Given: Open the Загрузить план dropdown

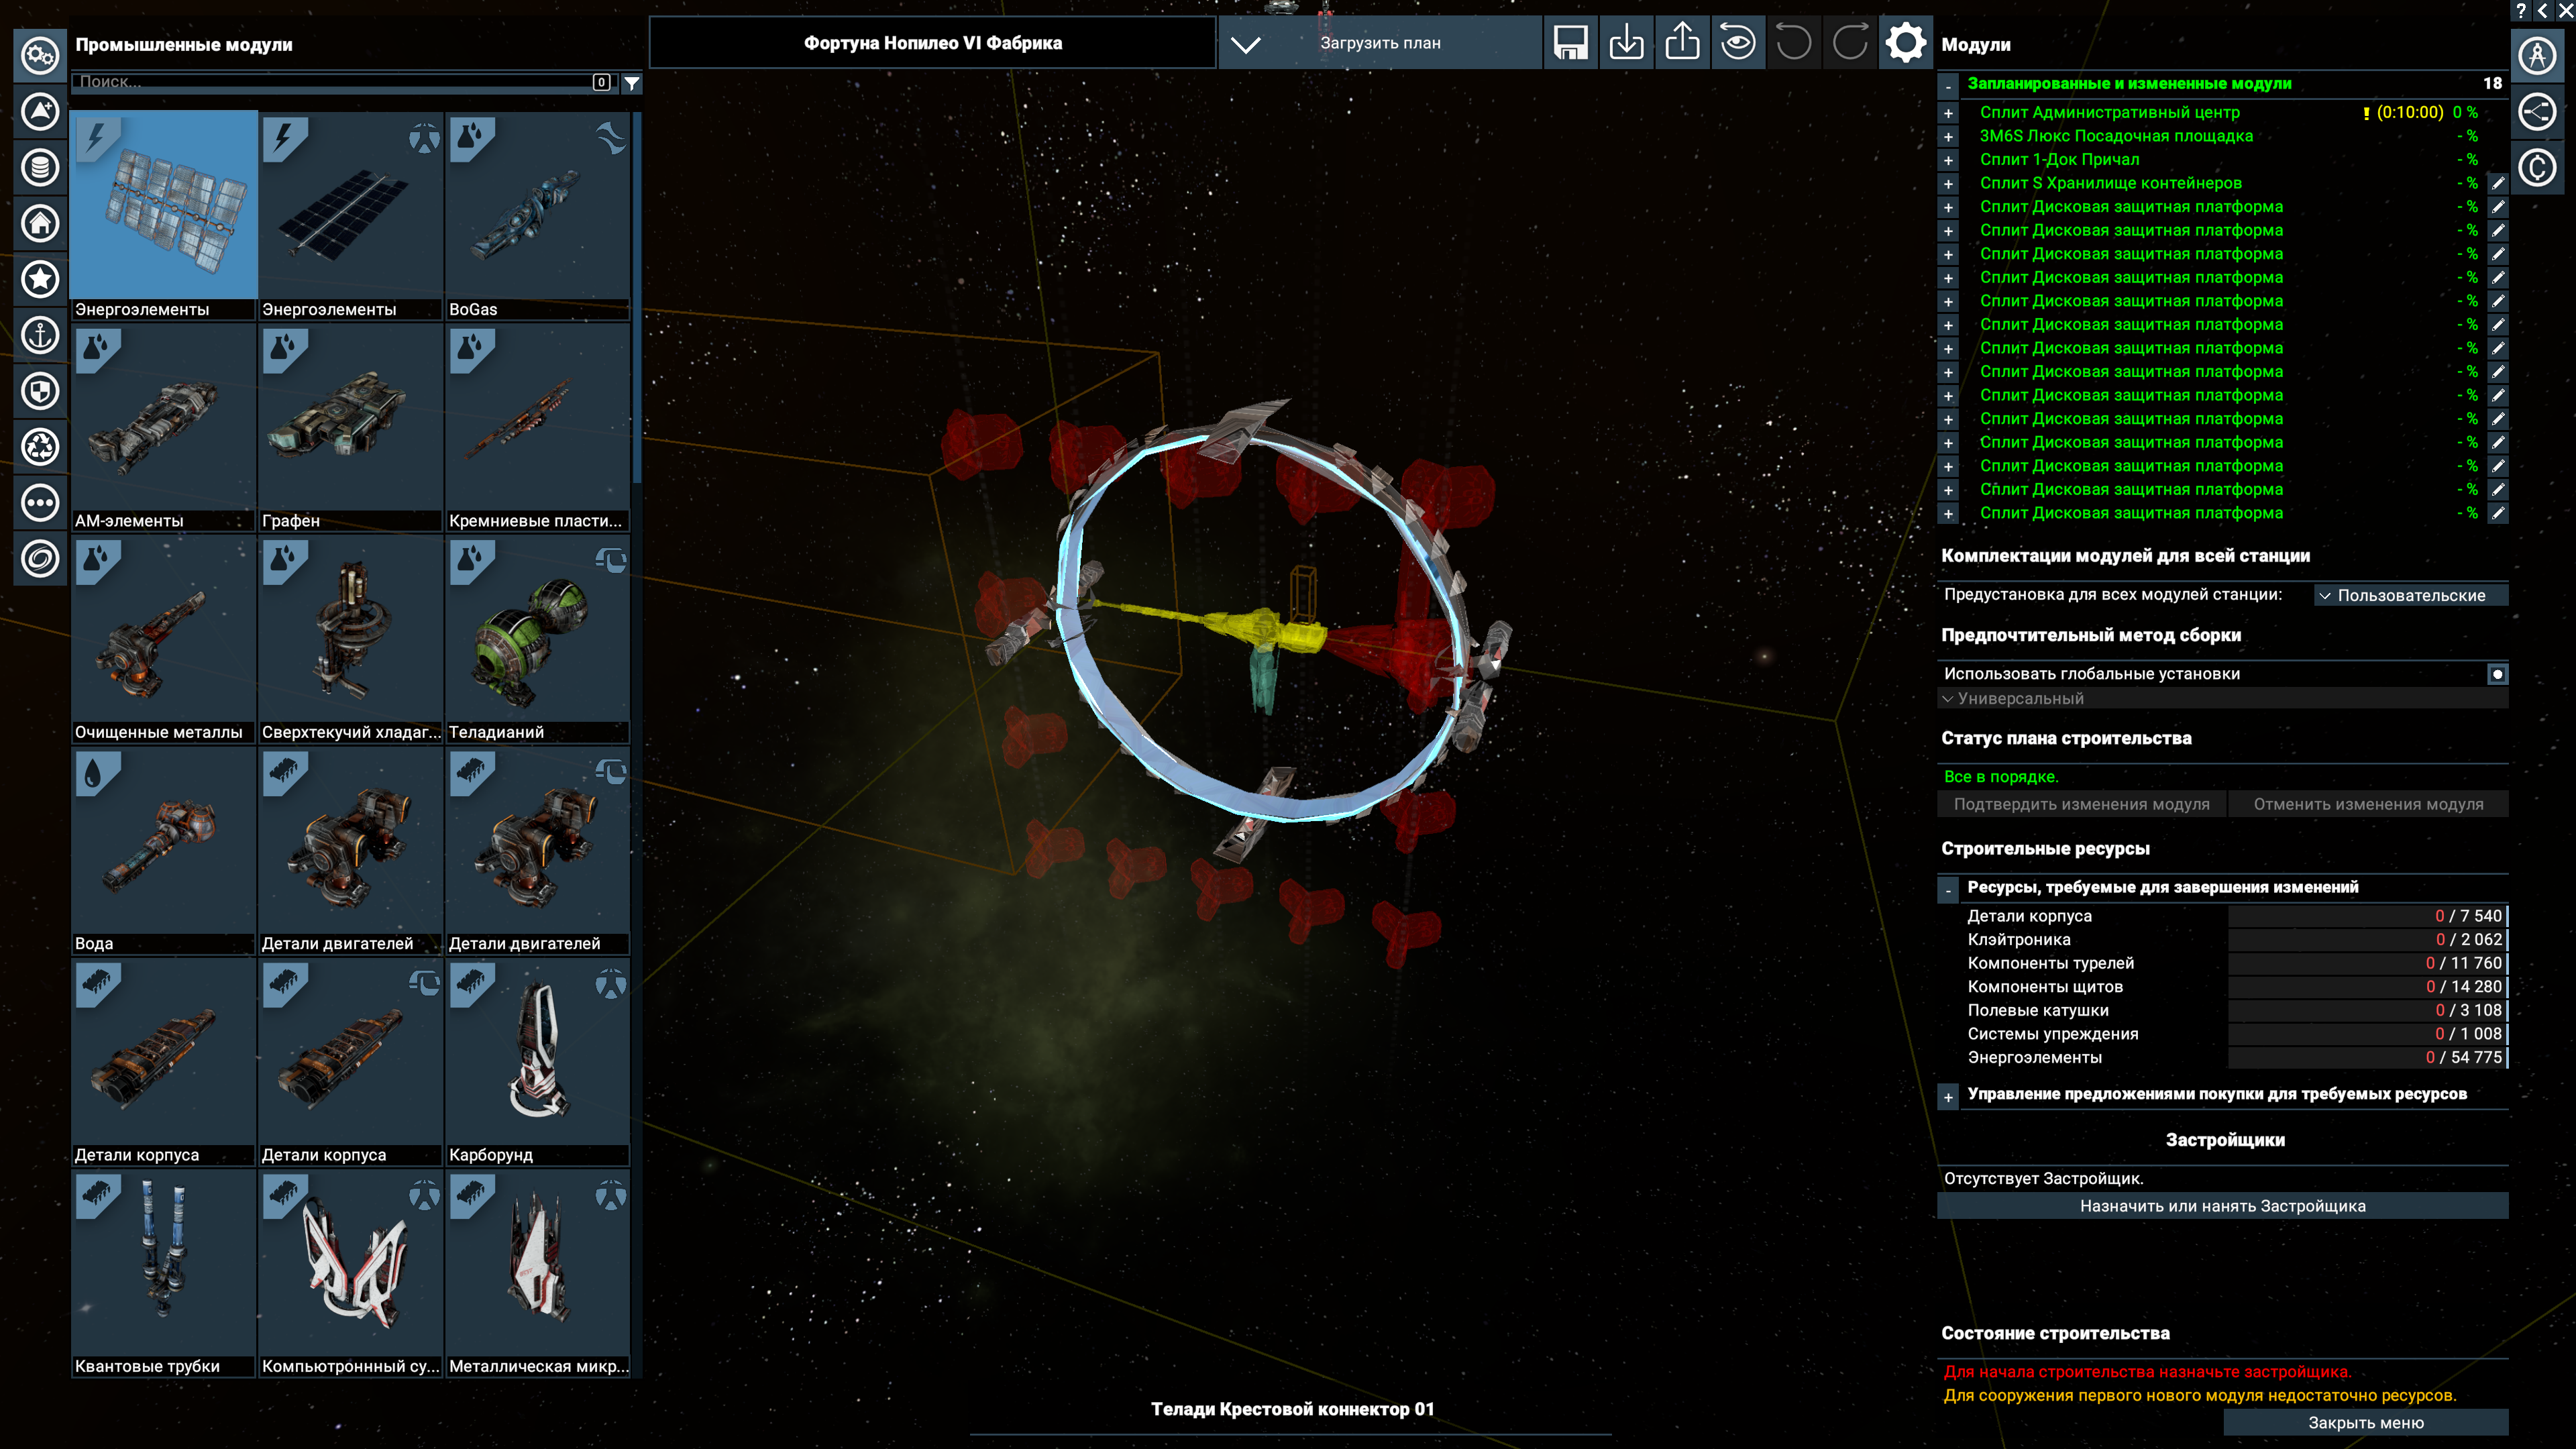Looking at the screenshot, I should (1380, 43).
